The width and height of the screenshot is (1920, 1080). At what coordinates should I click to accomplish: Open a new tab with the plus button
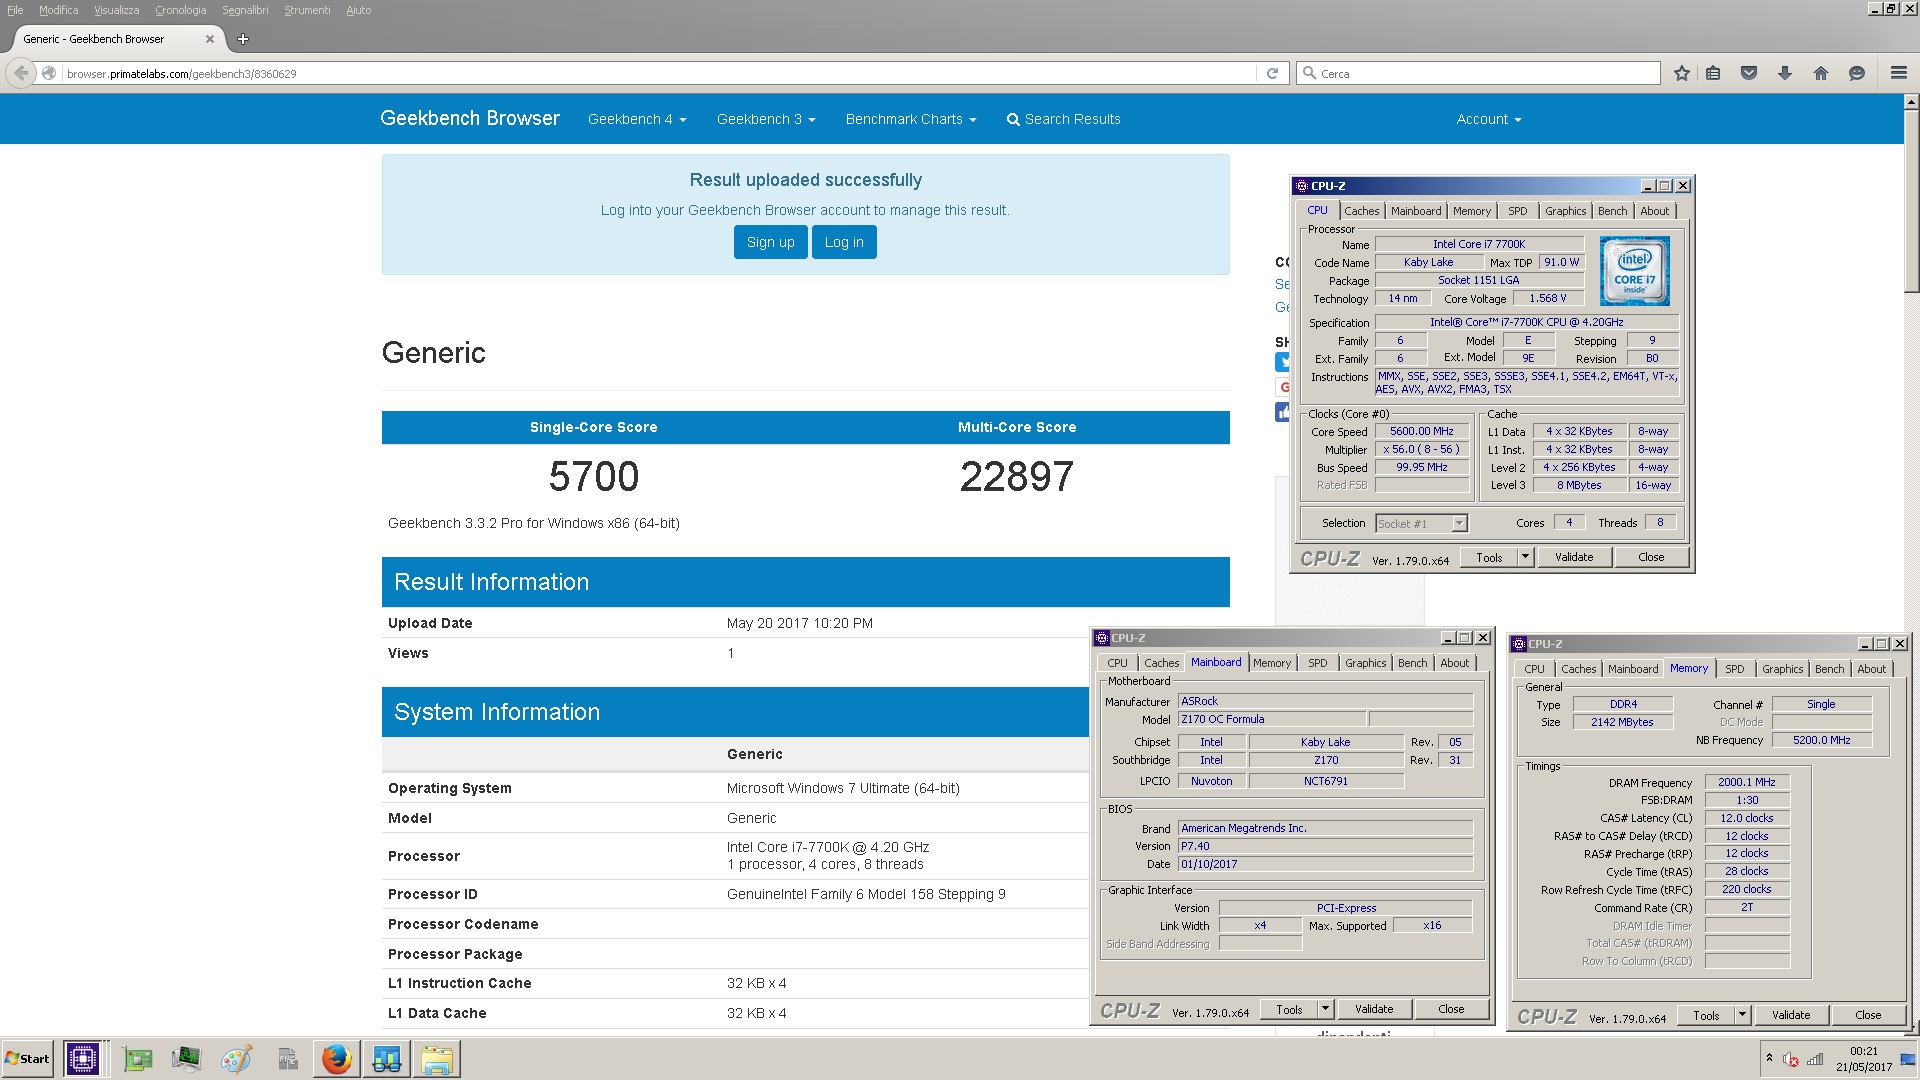243,39
